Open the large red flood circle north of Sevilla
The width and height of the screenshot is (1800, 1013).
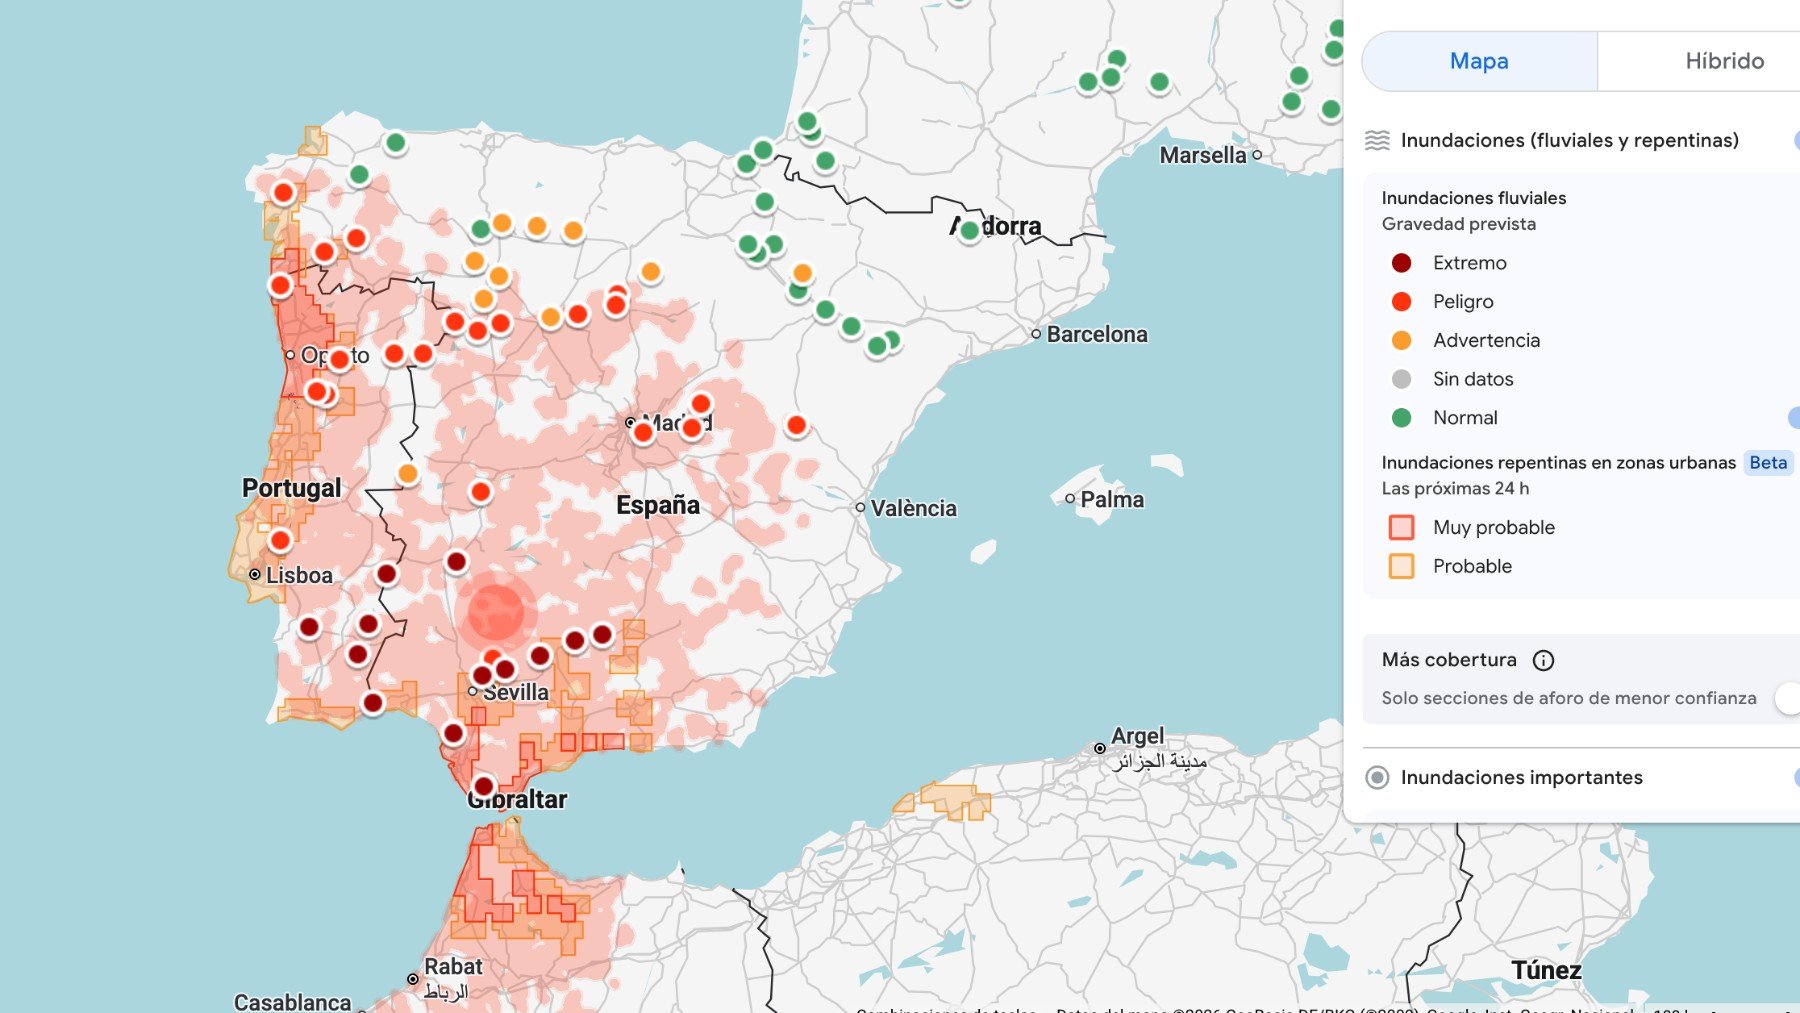(495, 612)
